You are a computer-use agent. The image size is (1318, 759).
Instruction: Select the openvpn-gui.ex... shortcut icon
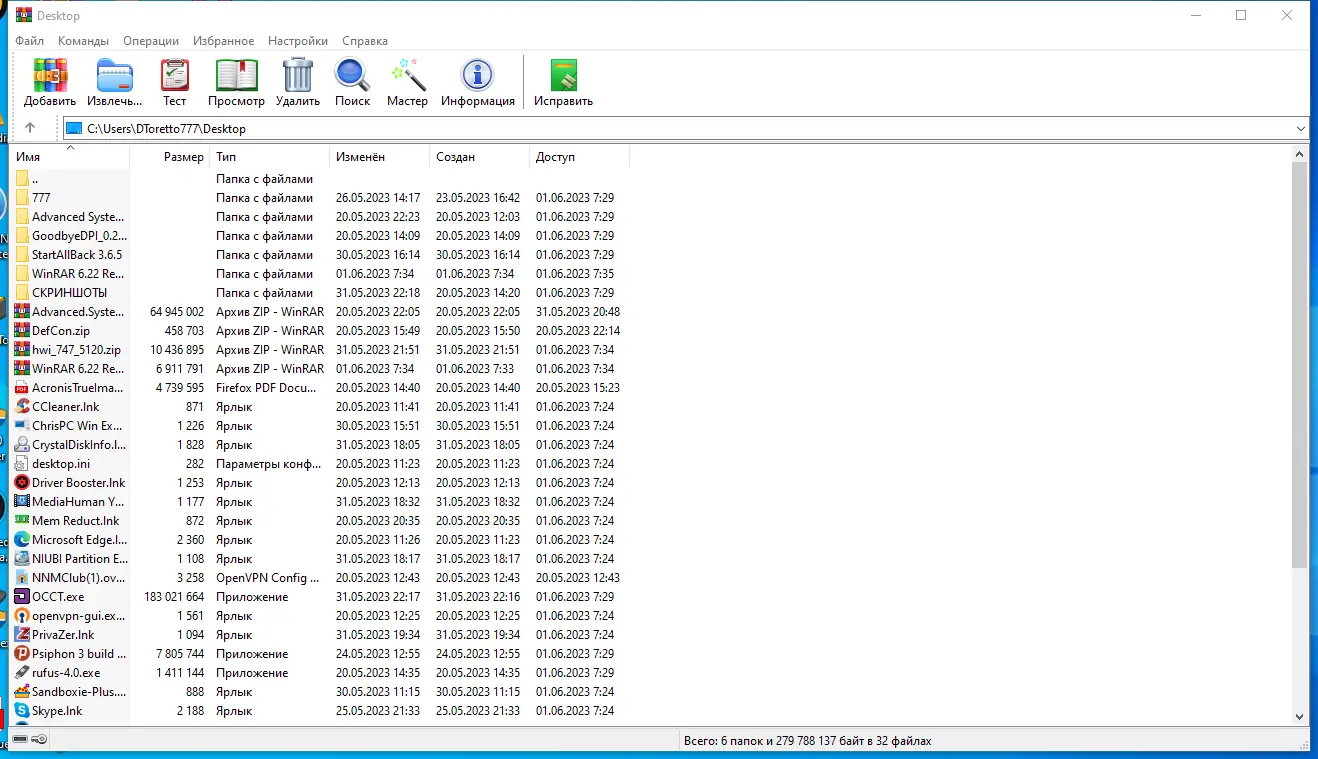22,616
